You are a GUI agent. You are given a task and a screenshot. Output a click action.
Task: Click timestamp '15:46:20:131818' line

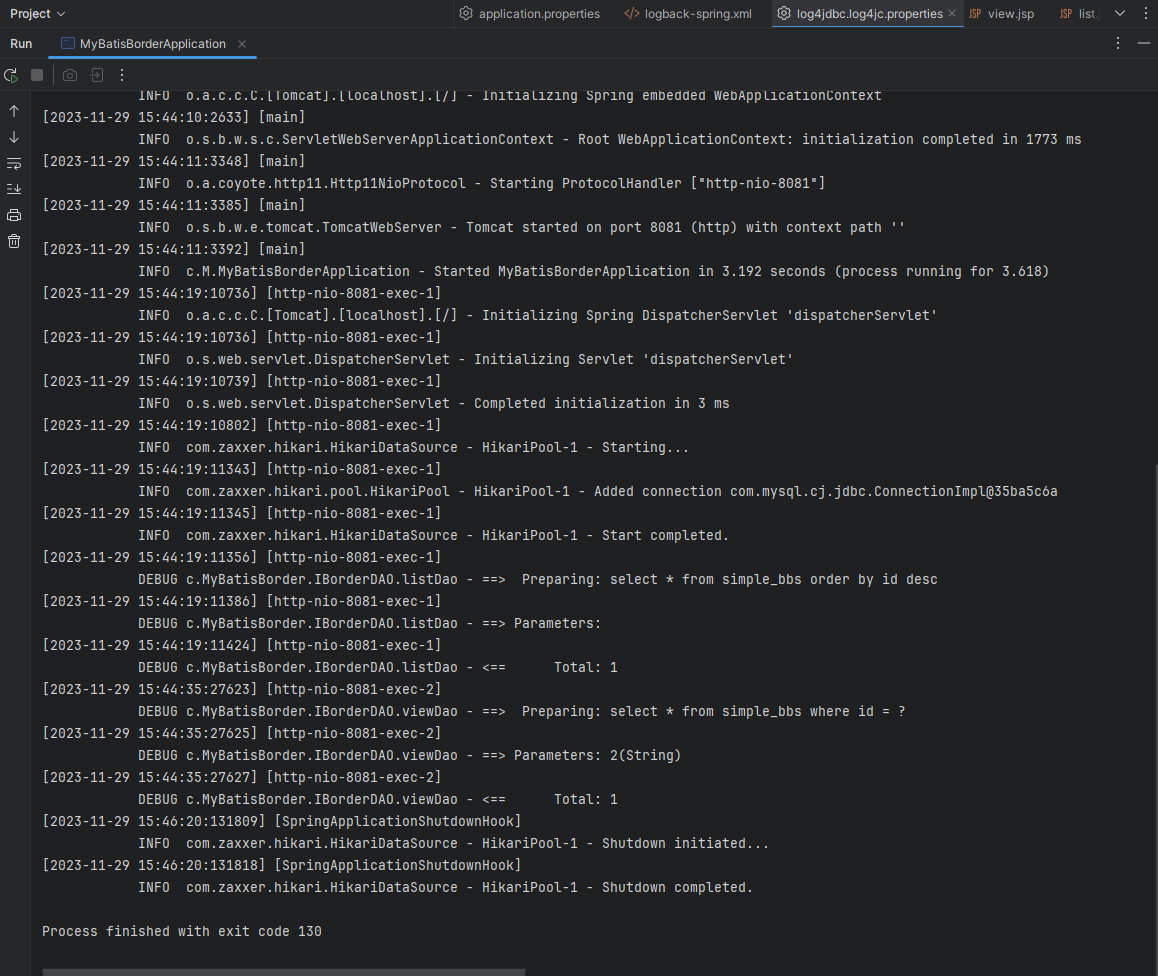tap(281, 865)
